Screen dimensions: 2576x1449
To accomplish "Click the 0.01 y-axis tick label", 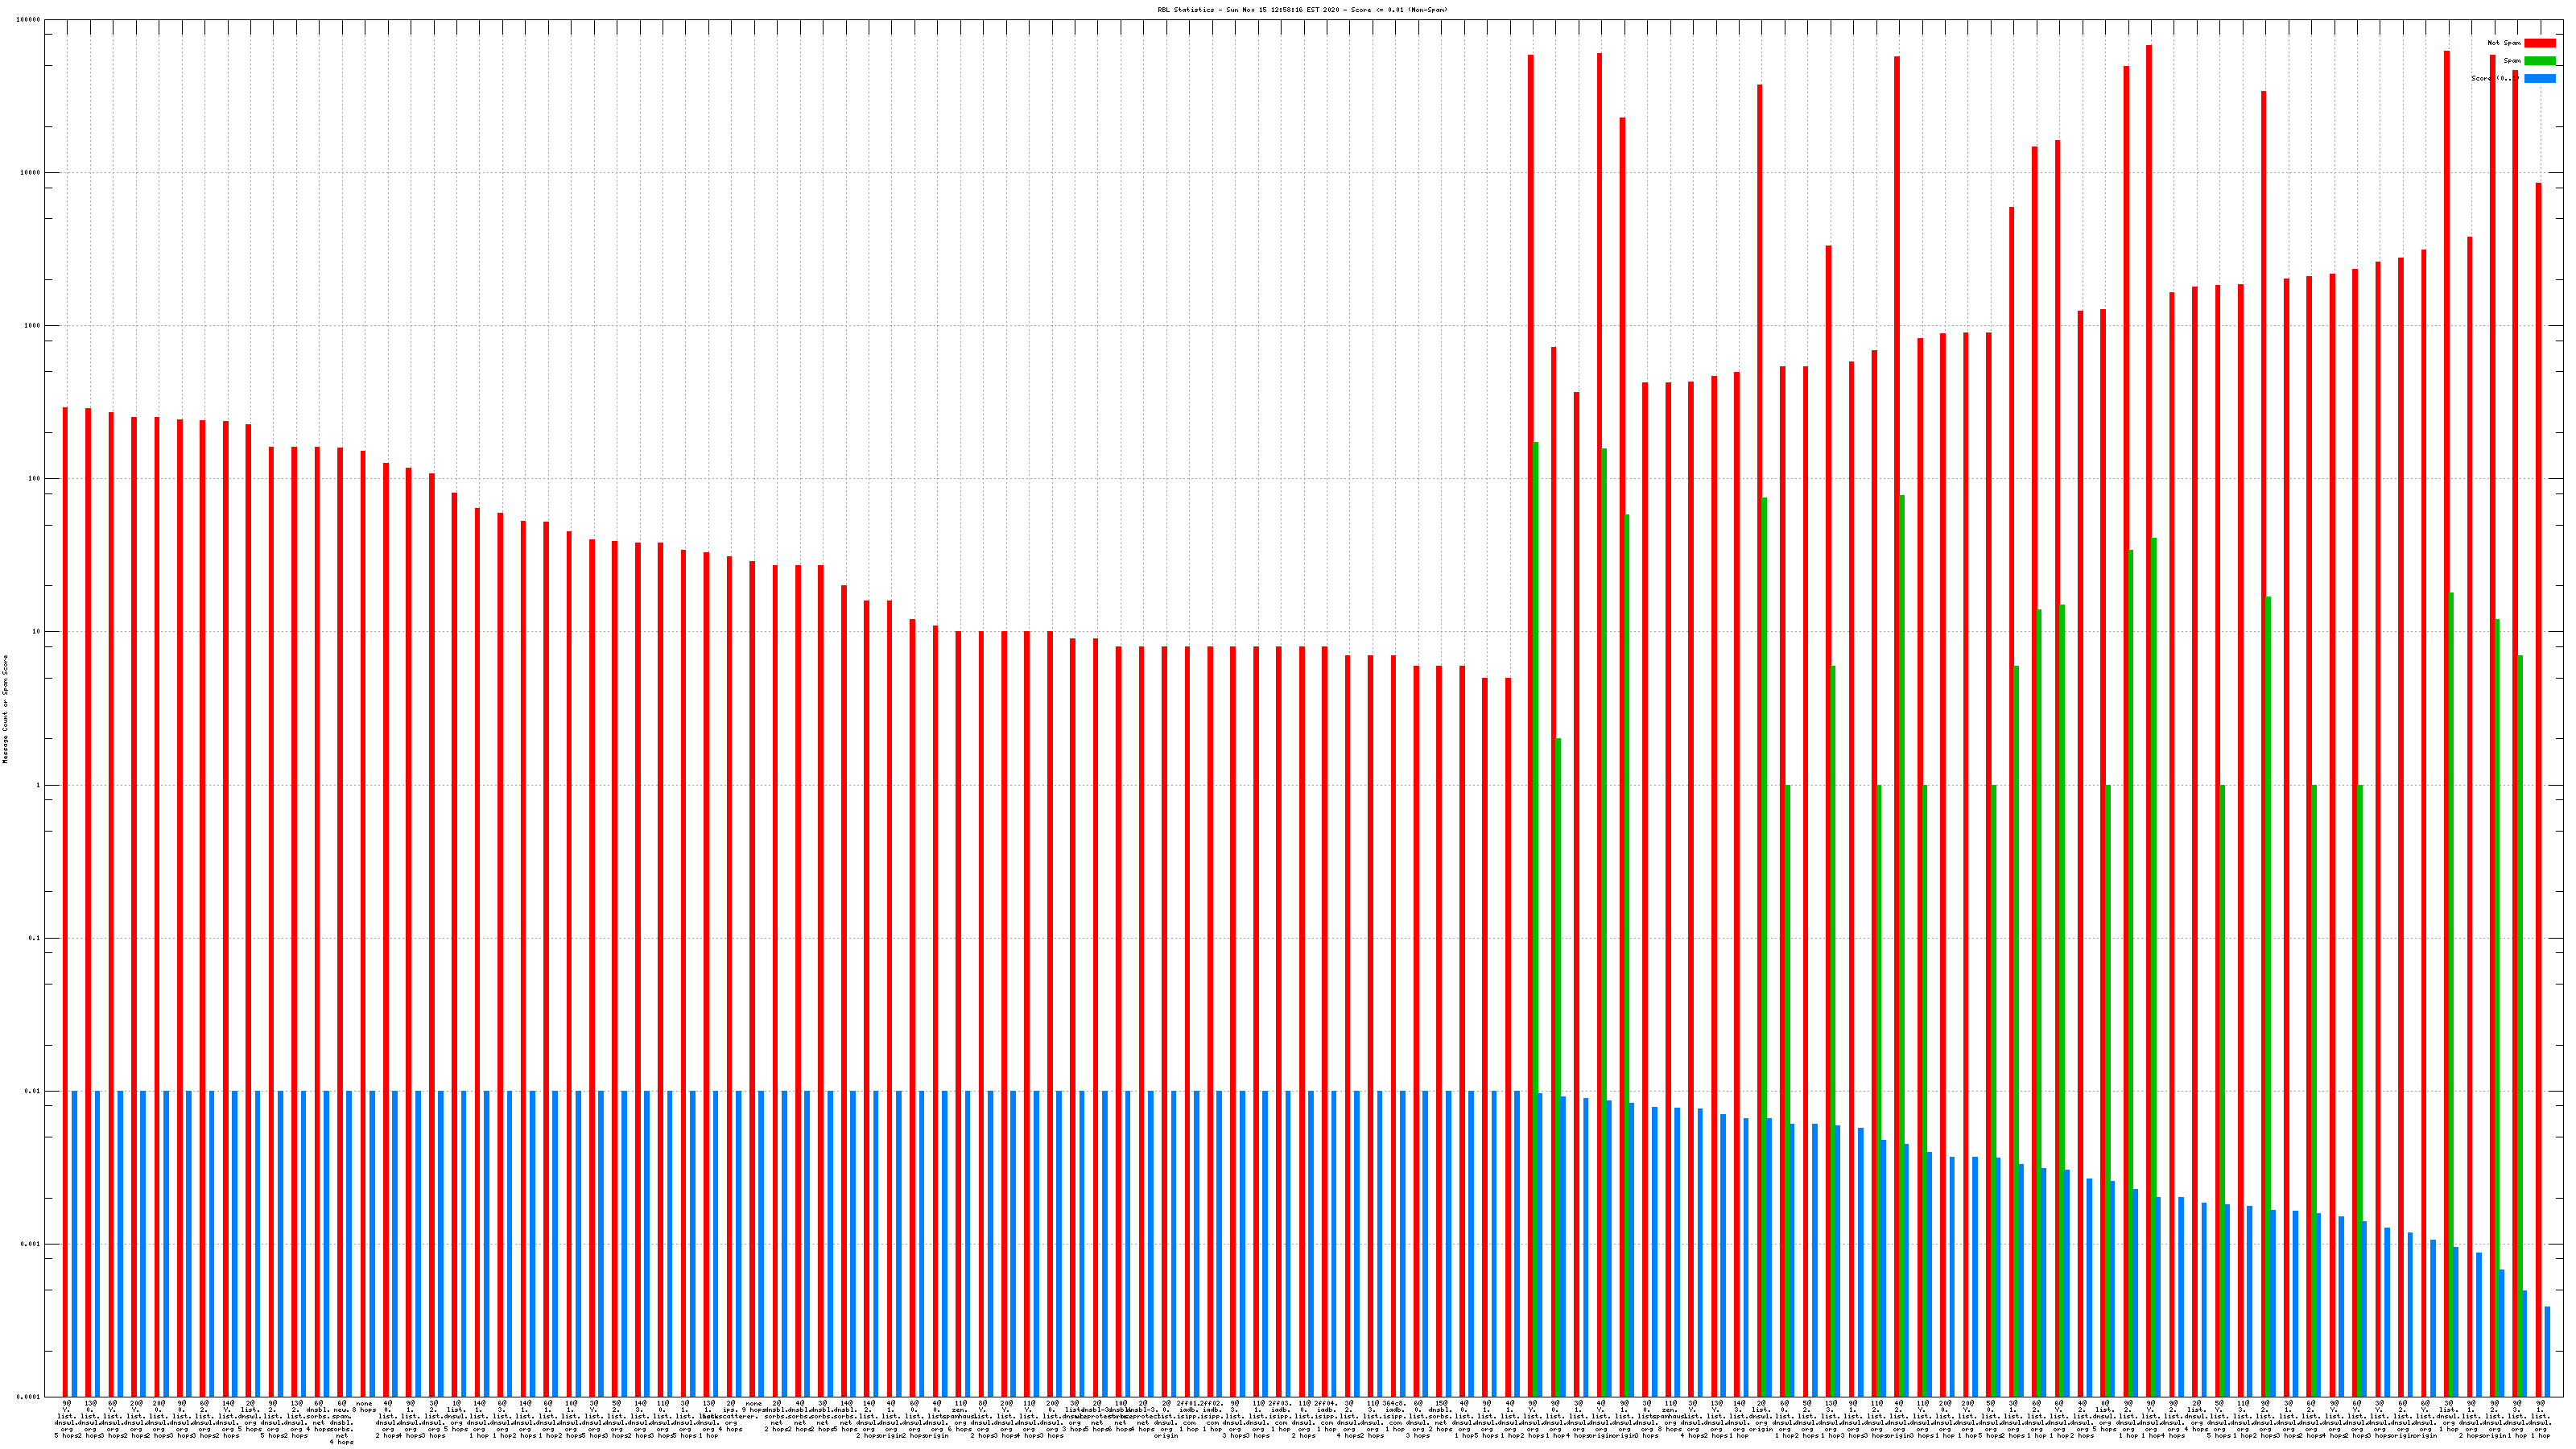I will [33, 1091].
